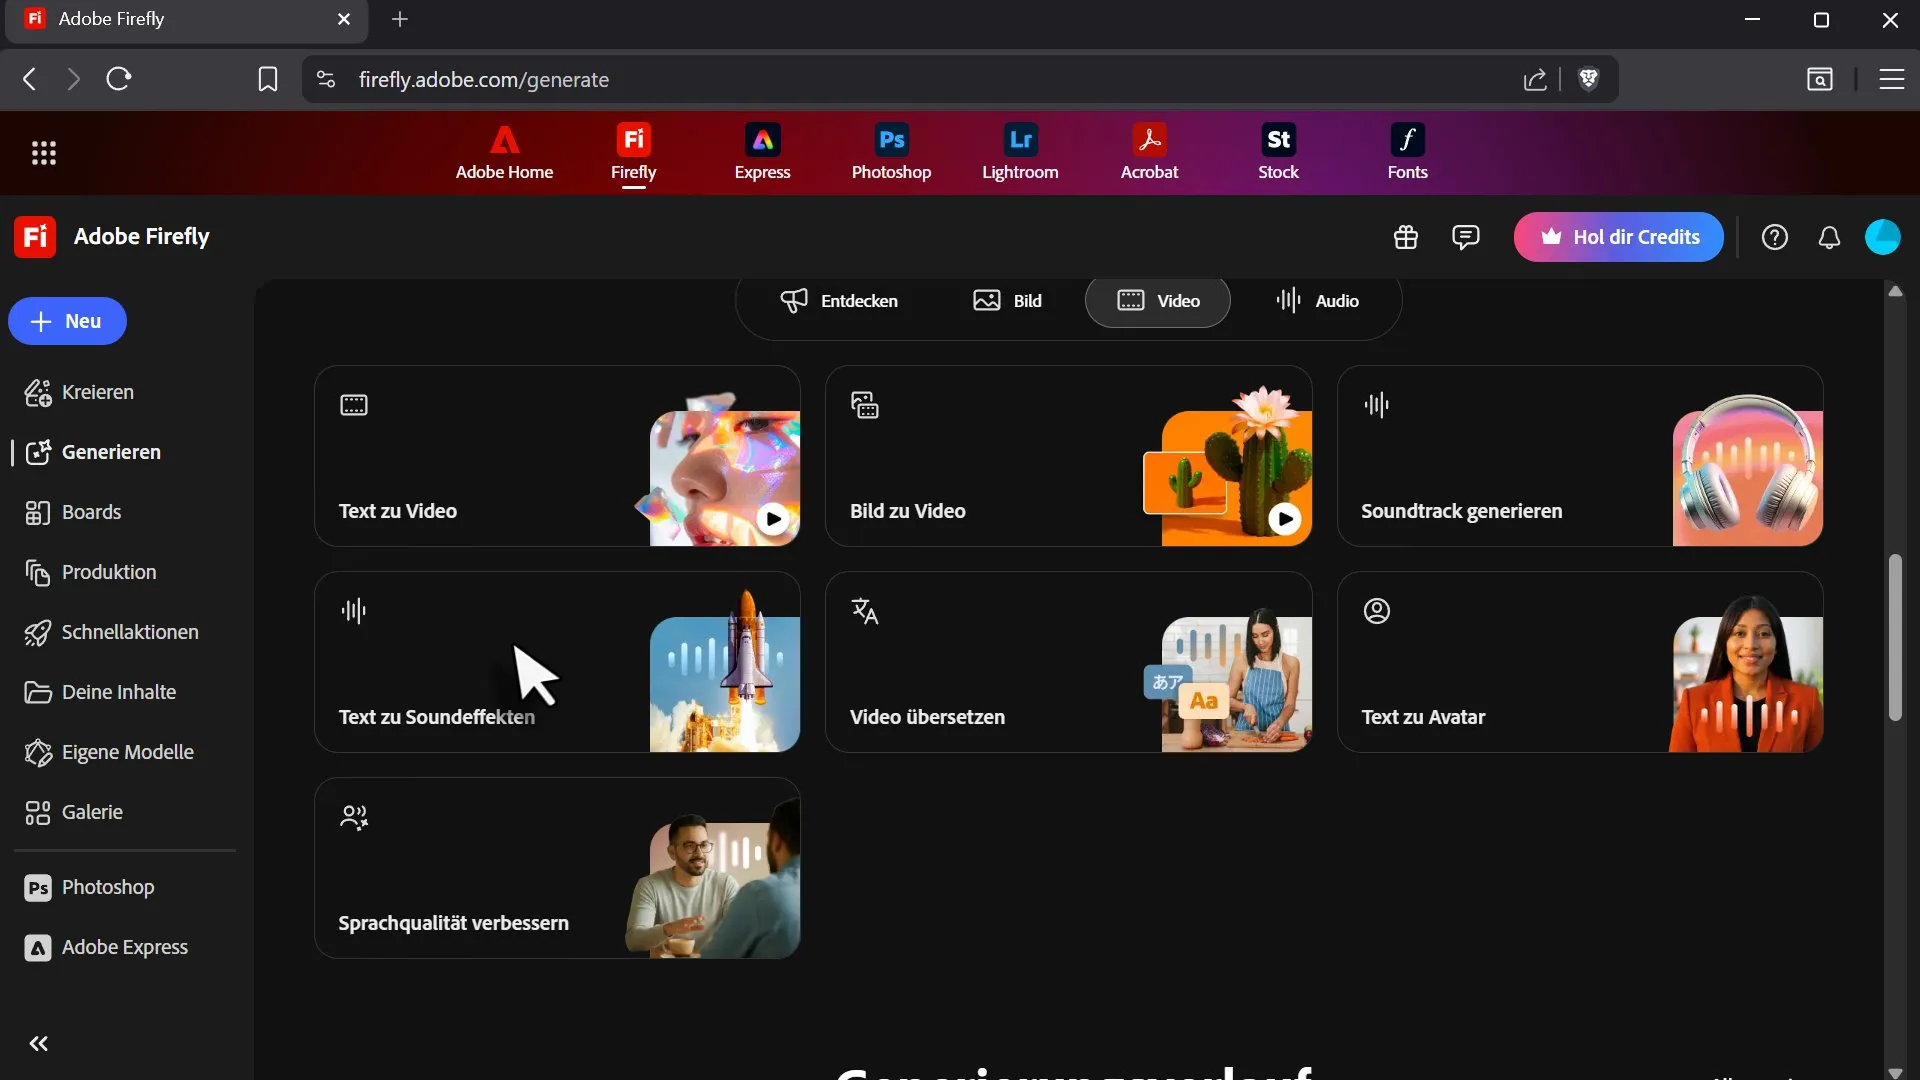Open the browser hamburger menu
Viewport: 1920px width, 1080px height.
pos(1891,79)
